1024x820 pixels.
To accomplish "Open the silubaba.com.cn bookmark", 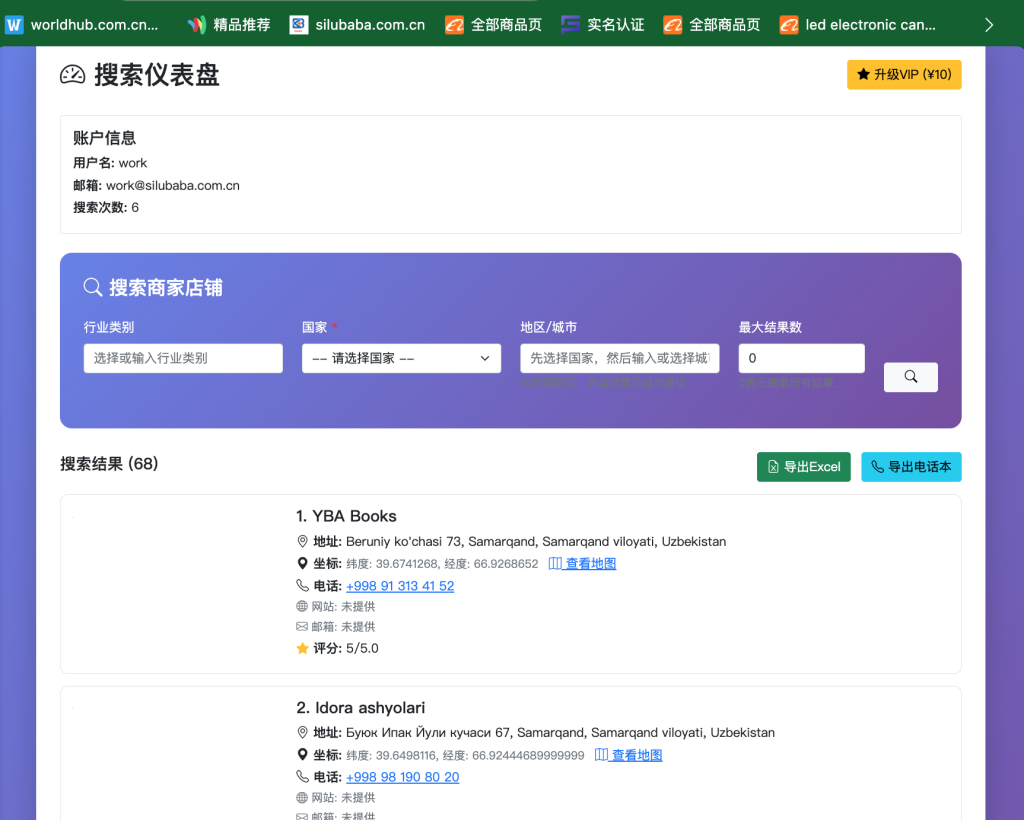I will coord(358,25).
